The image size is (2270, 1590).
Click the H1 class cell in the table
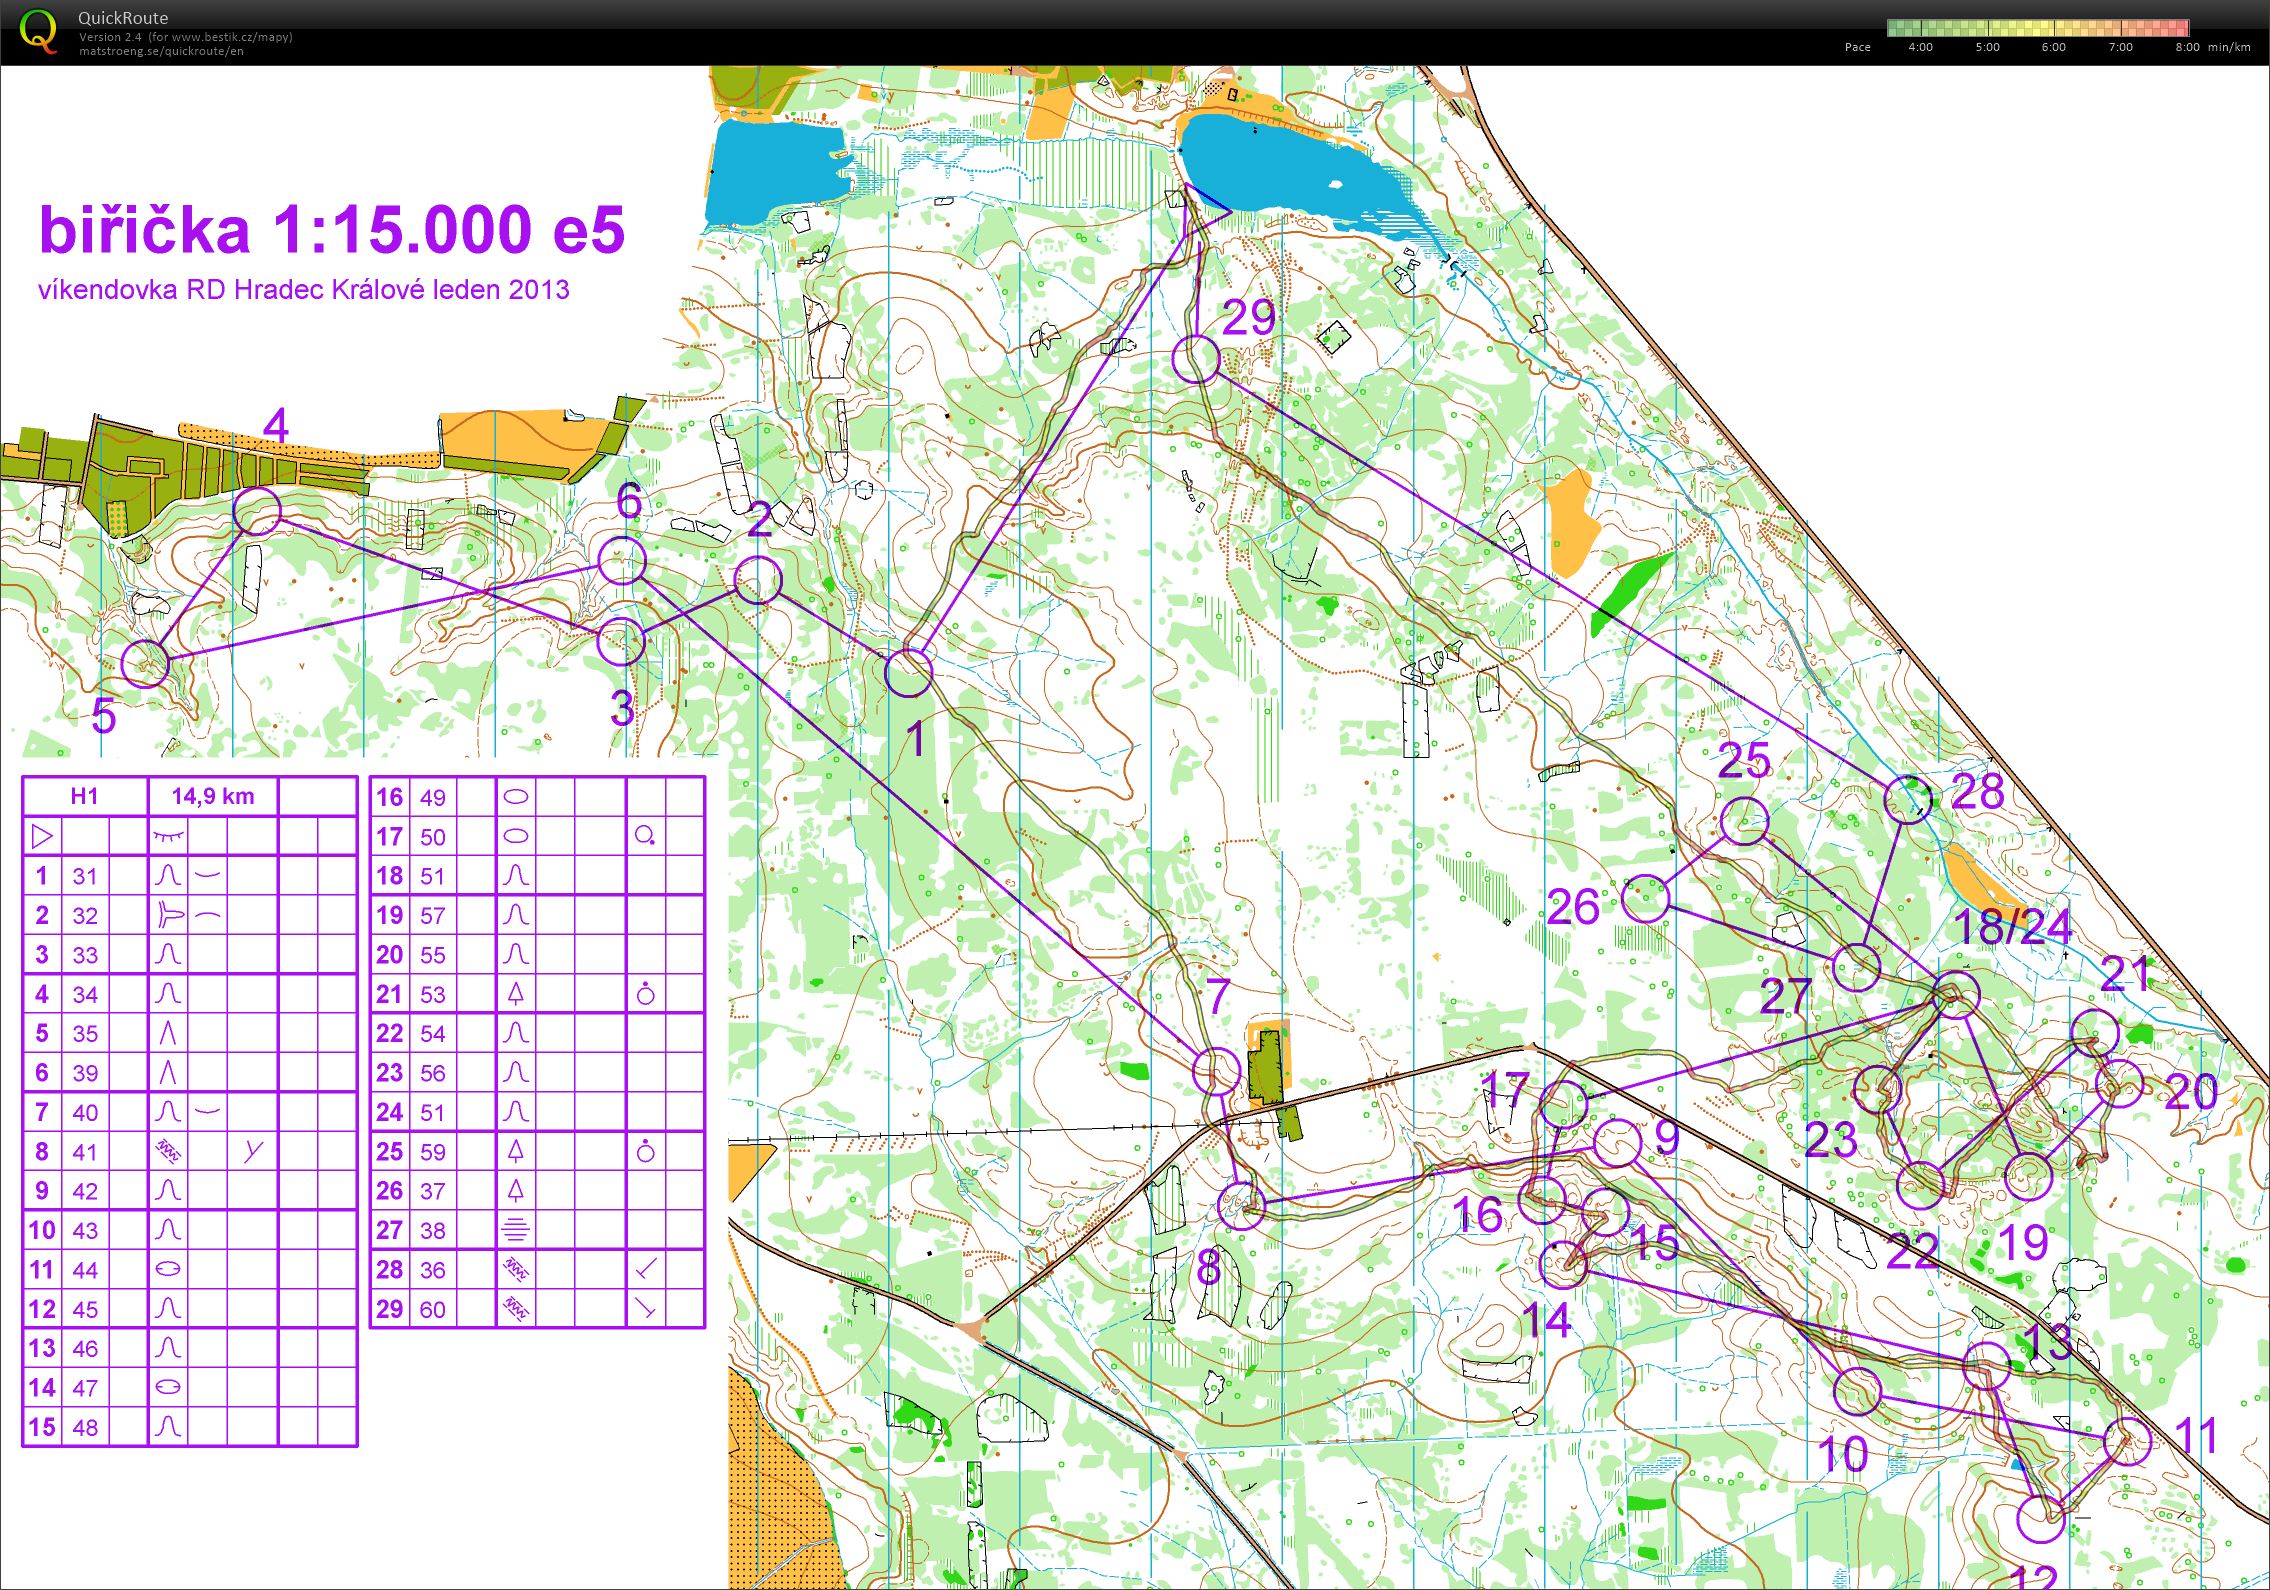pyautogui.click(x=85, y=796)
